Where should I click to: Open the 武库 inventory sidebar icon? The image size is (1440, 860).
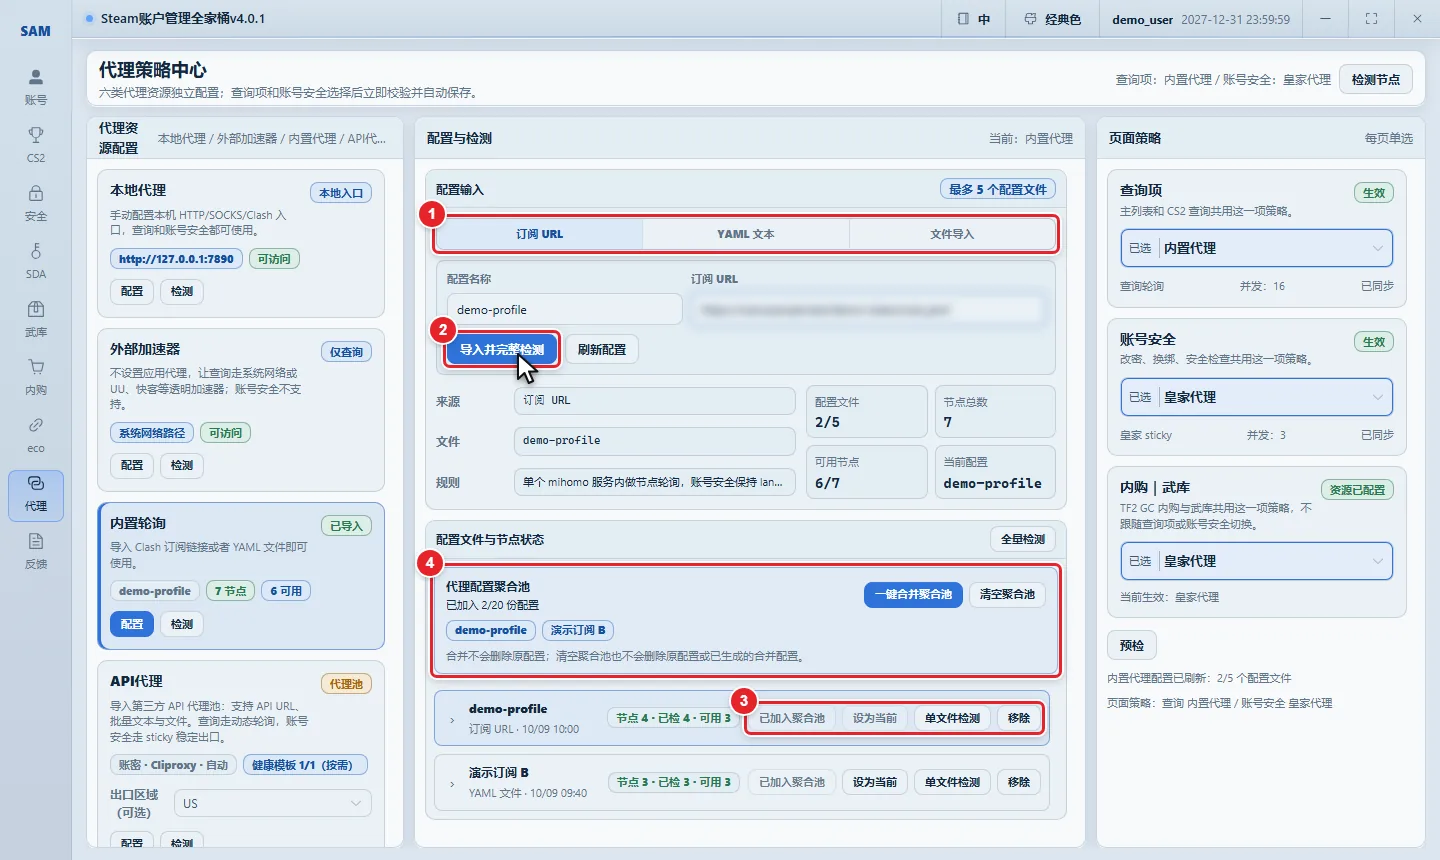click(x=36, y=319)
